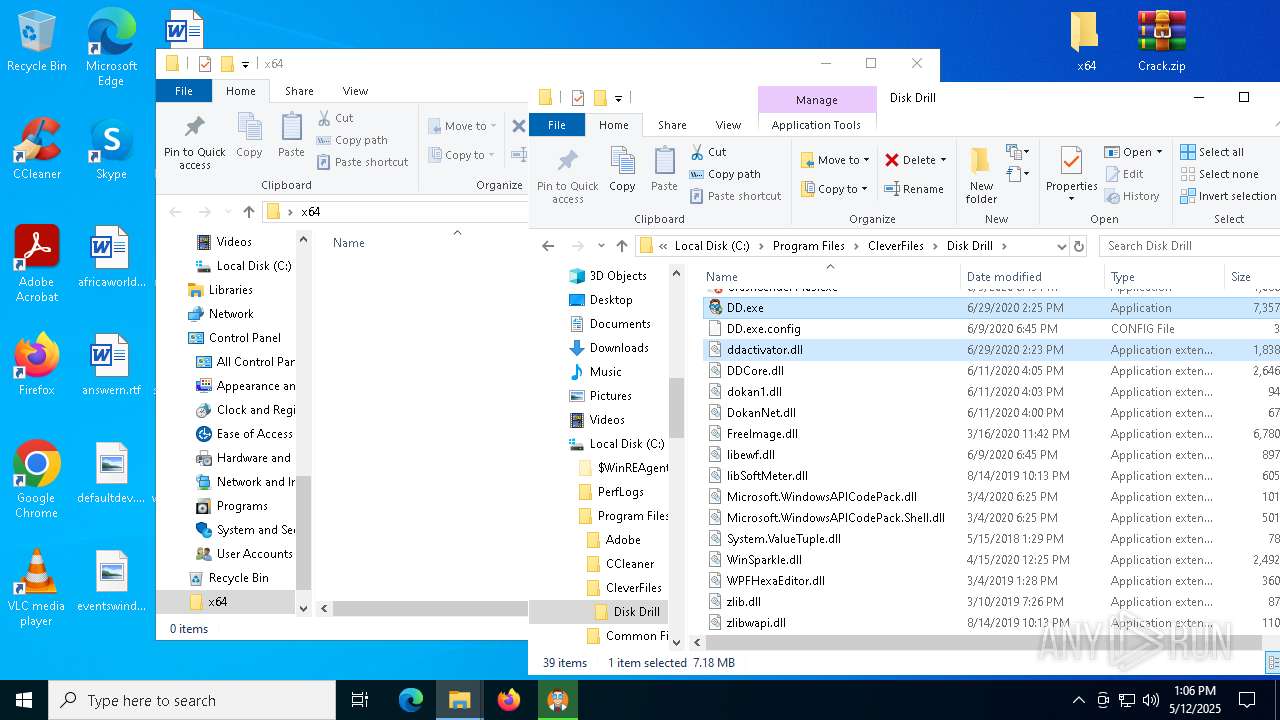Open Firefox from the taskbar
1280x720 pixels.
tap(509, 700)
